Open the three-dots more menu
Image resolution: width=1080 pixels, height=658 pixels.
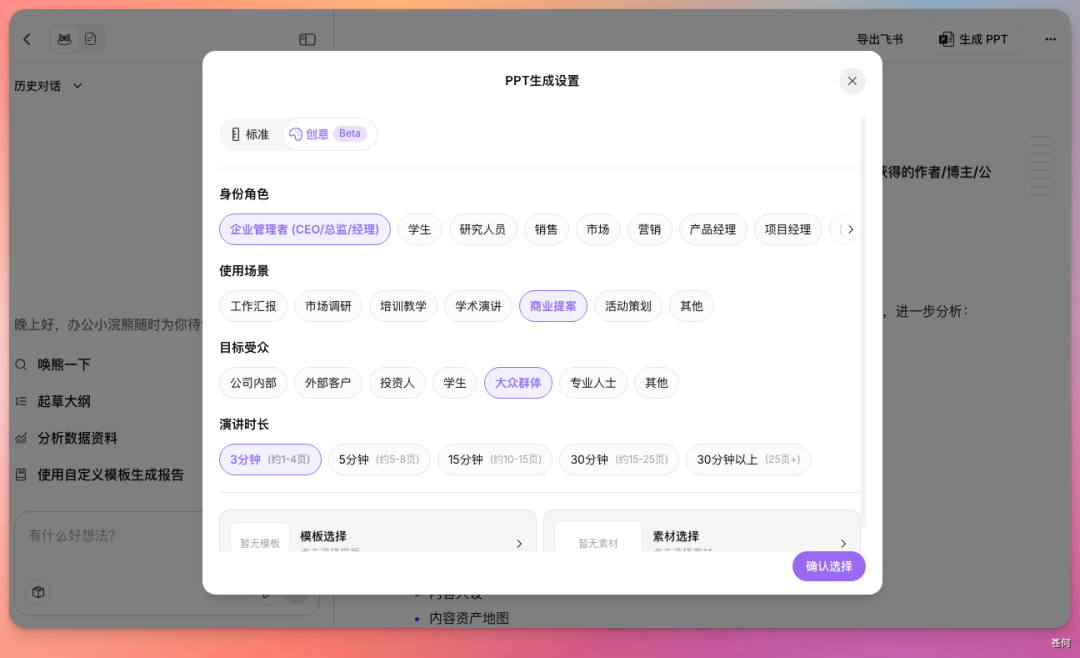point(1050,39)
